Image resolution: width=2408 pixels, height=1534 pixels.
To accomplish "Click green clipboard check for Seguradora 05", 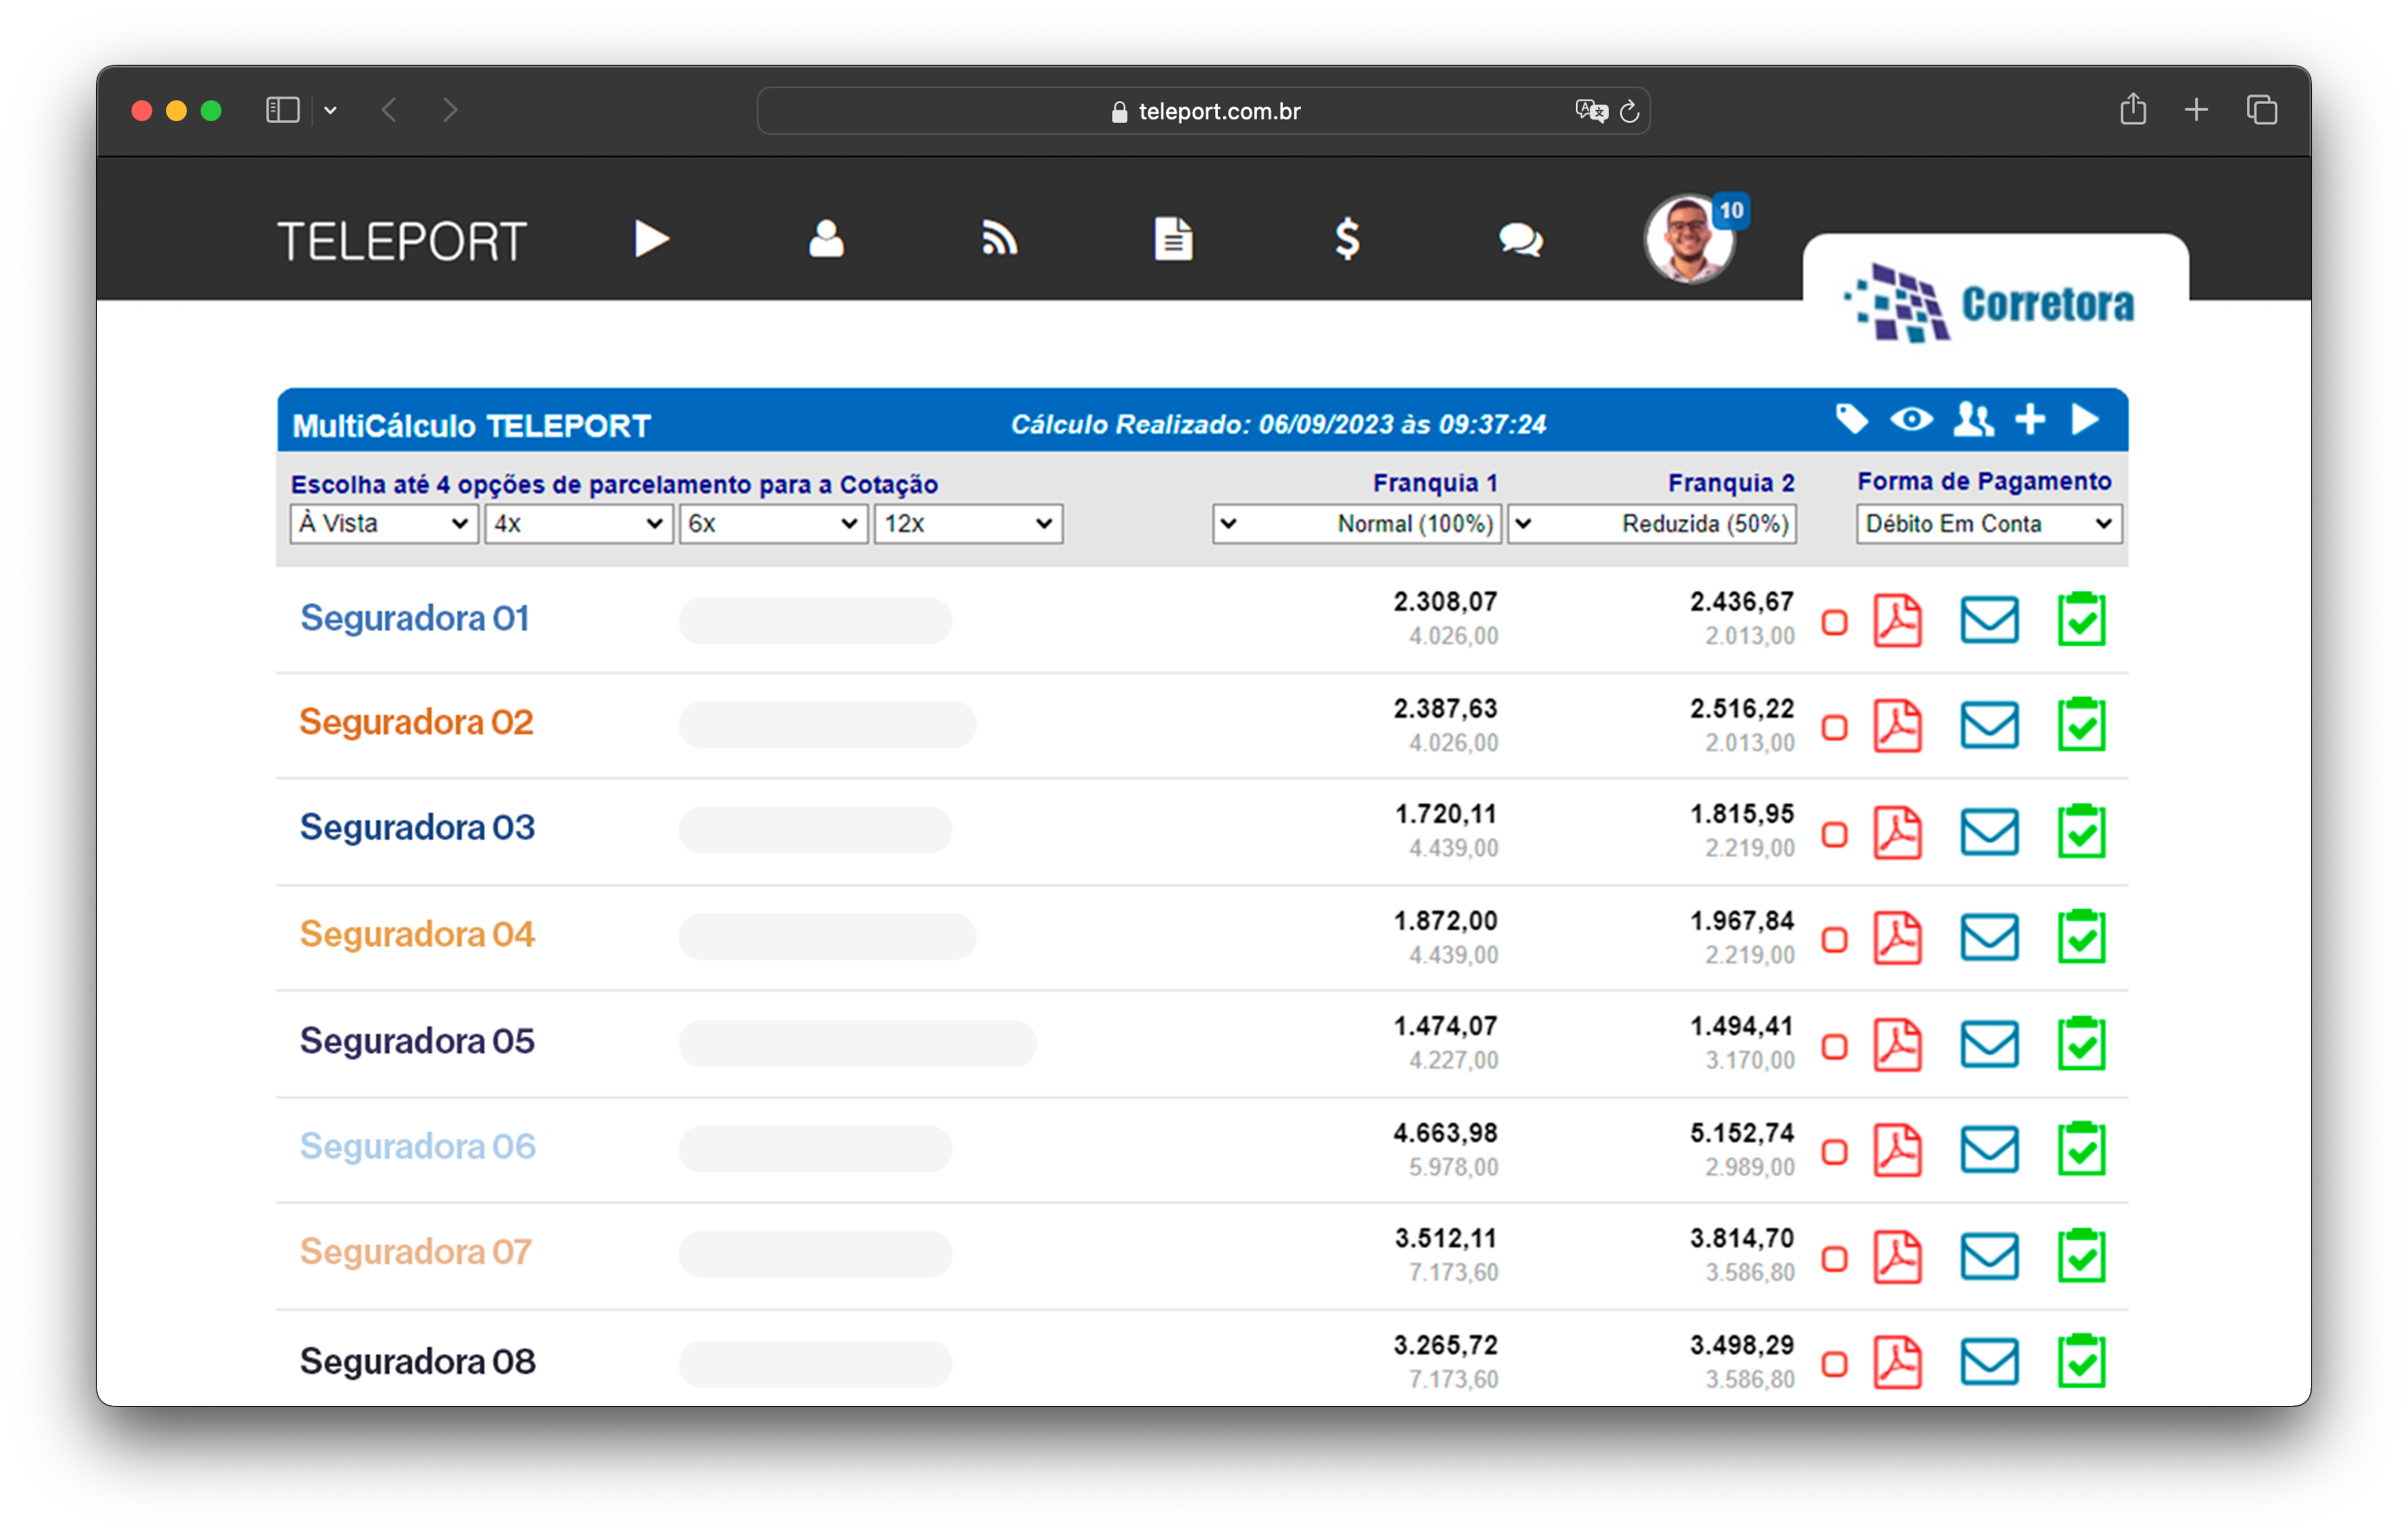I will coord(2080,1043).
